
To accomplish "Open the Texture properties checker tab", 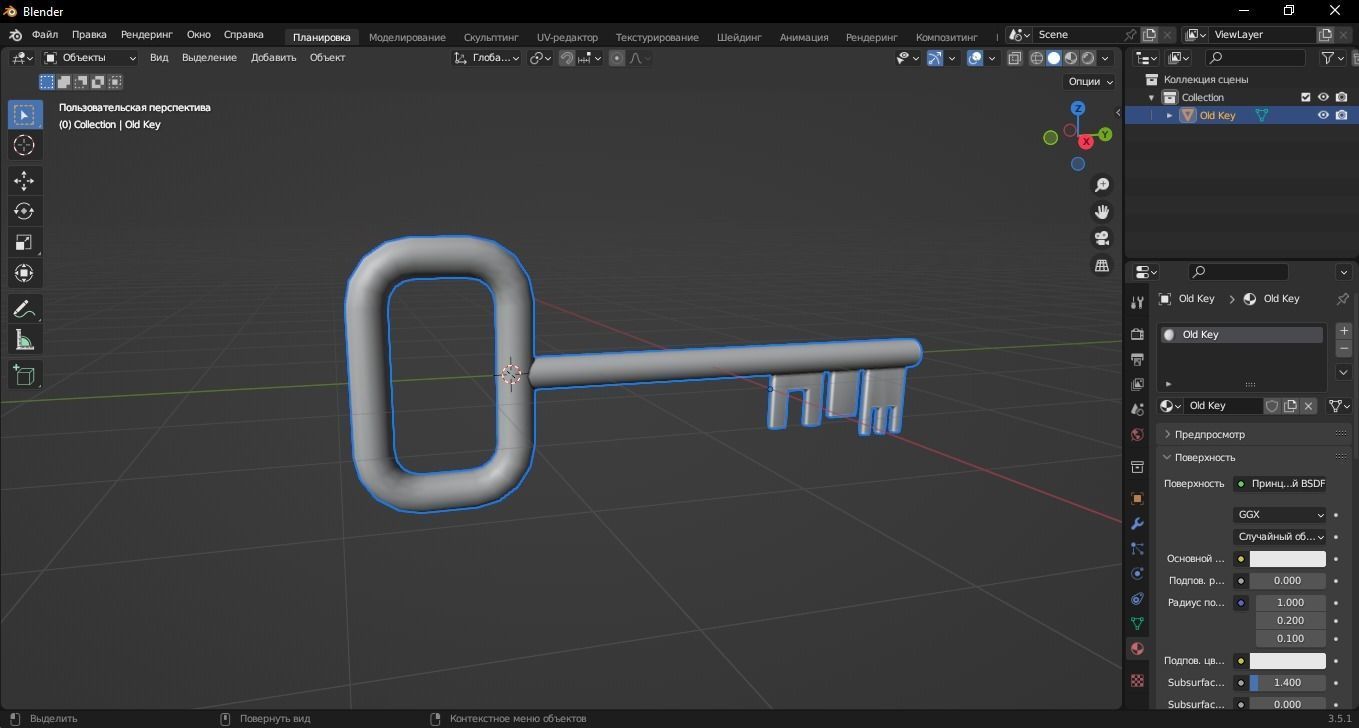I will click(1137, 680).
